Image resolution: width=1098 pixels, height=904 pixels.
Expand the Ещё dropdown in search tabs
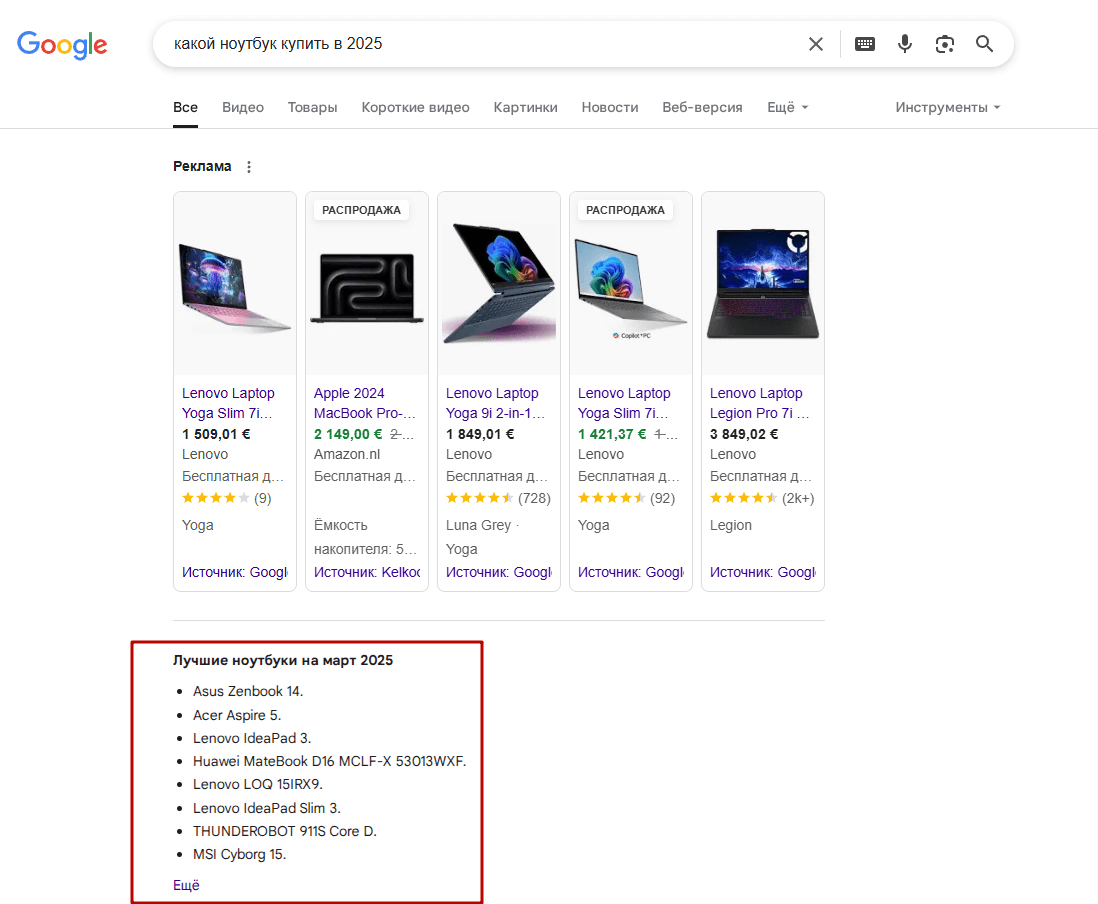787,107
